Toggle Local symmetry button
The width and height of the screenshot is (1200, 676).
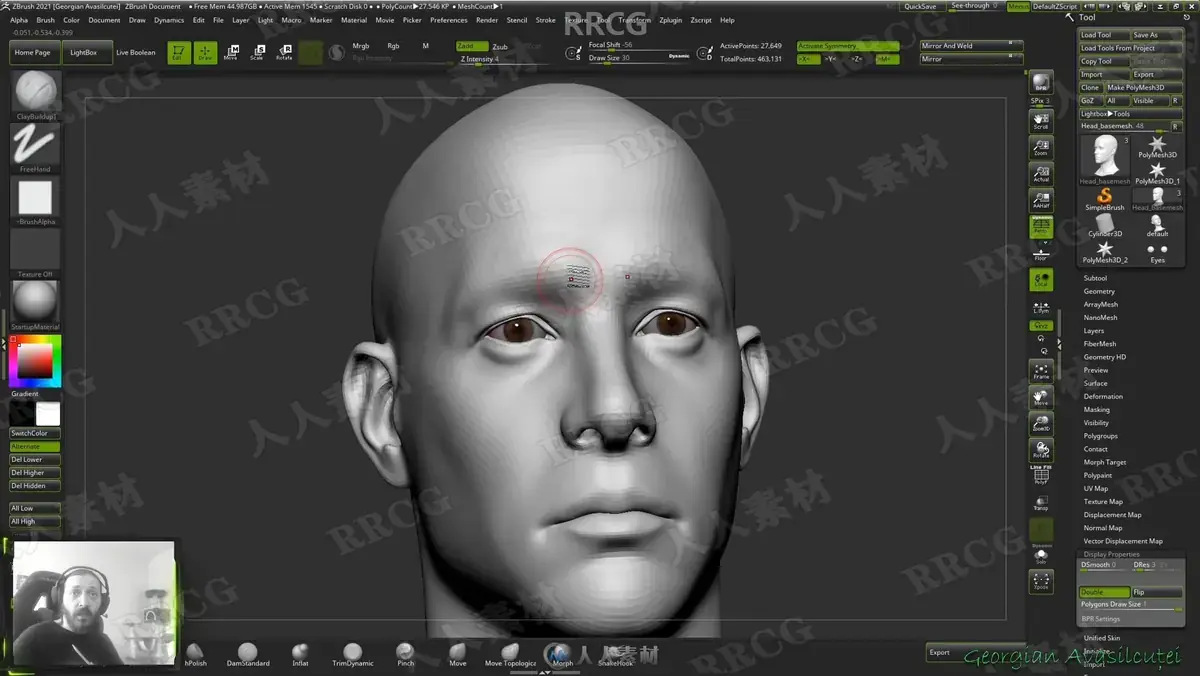tap(1041, 281)
